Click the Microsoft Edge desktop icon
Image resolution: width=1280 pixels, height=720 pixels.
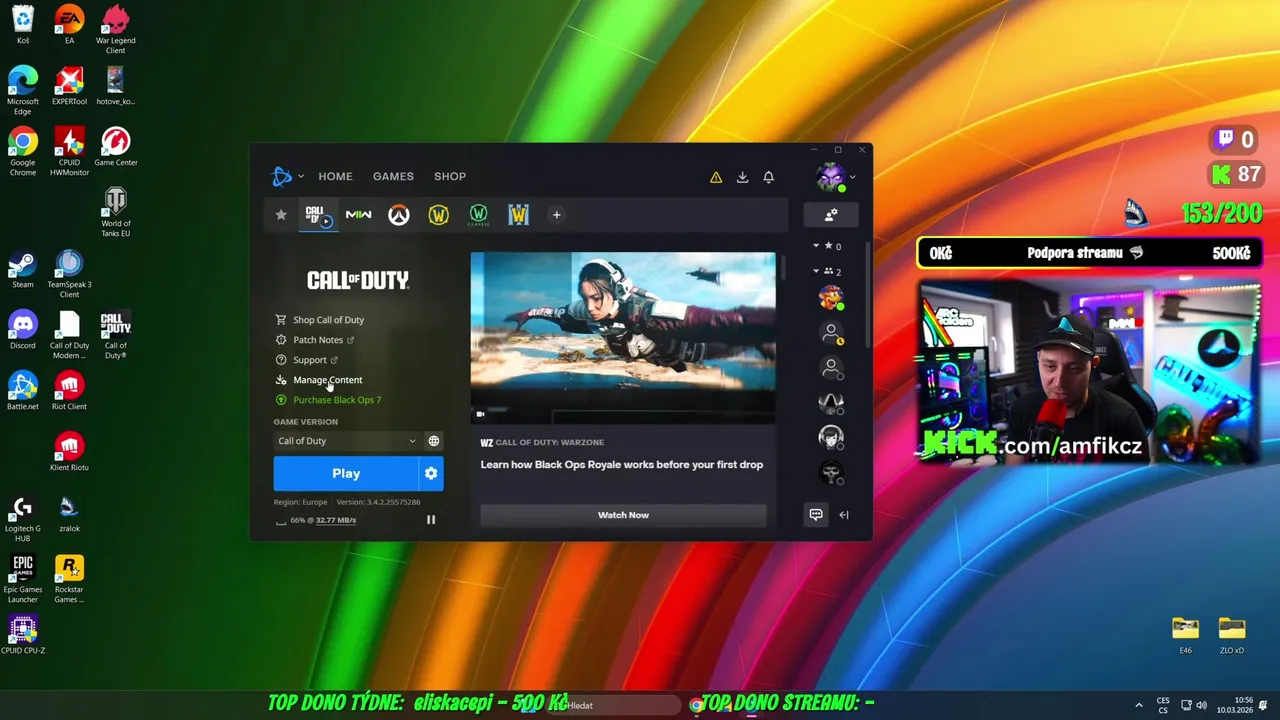coord(23,91)
